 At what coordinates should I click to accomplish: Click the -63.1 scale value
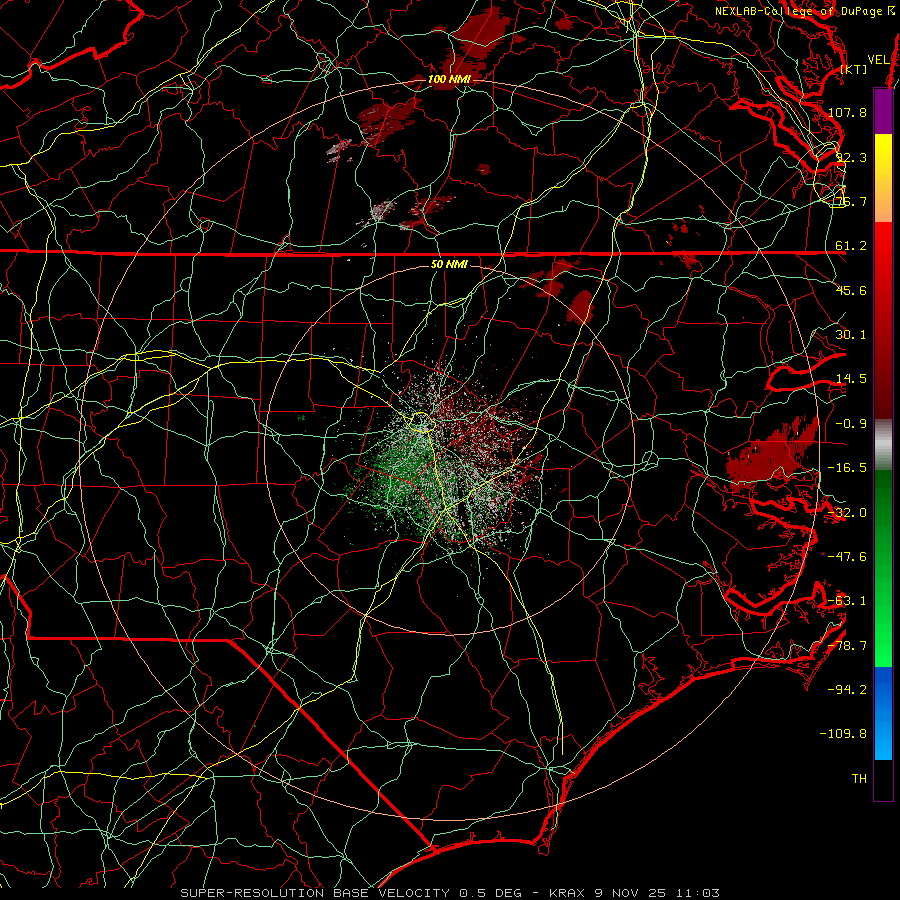pos(847,601)
